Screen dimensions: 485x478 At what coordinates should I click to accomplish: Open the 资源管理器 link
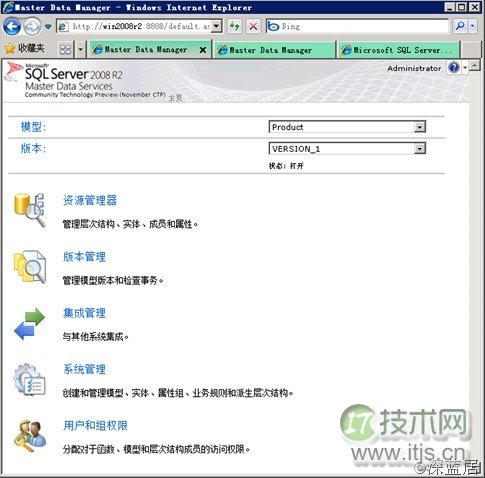(90, 200)
